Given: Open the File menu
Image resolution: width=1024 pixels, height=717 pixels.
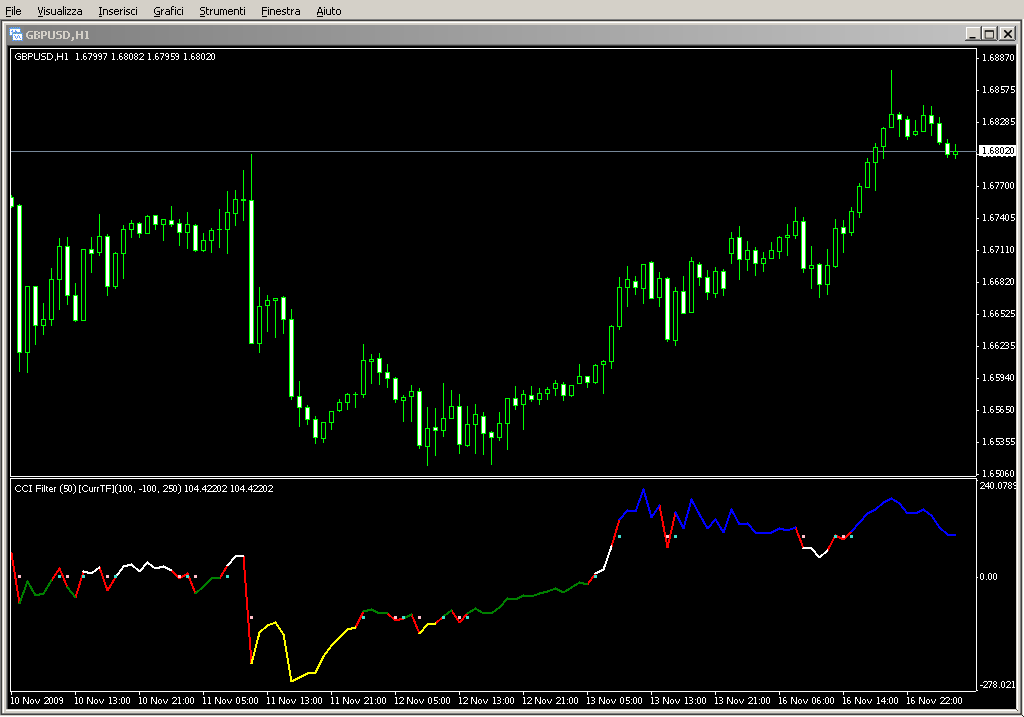Looking at the screenshot, I should (13, 11).
